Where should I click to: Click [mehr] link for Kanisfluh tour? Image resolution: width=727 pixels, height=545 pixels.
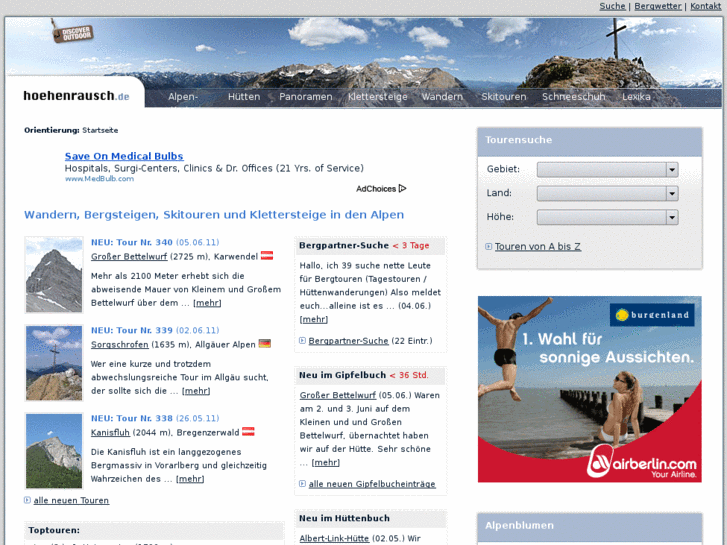[x=190, y=479]
